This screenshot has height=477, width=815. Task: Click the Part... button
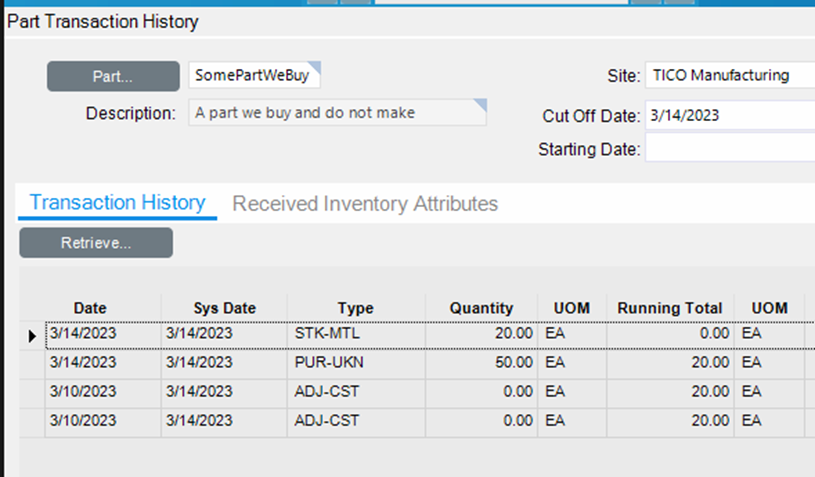(x=112, y=76)
